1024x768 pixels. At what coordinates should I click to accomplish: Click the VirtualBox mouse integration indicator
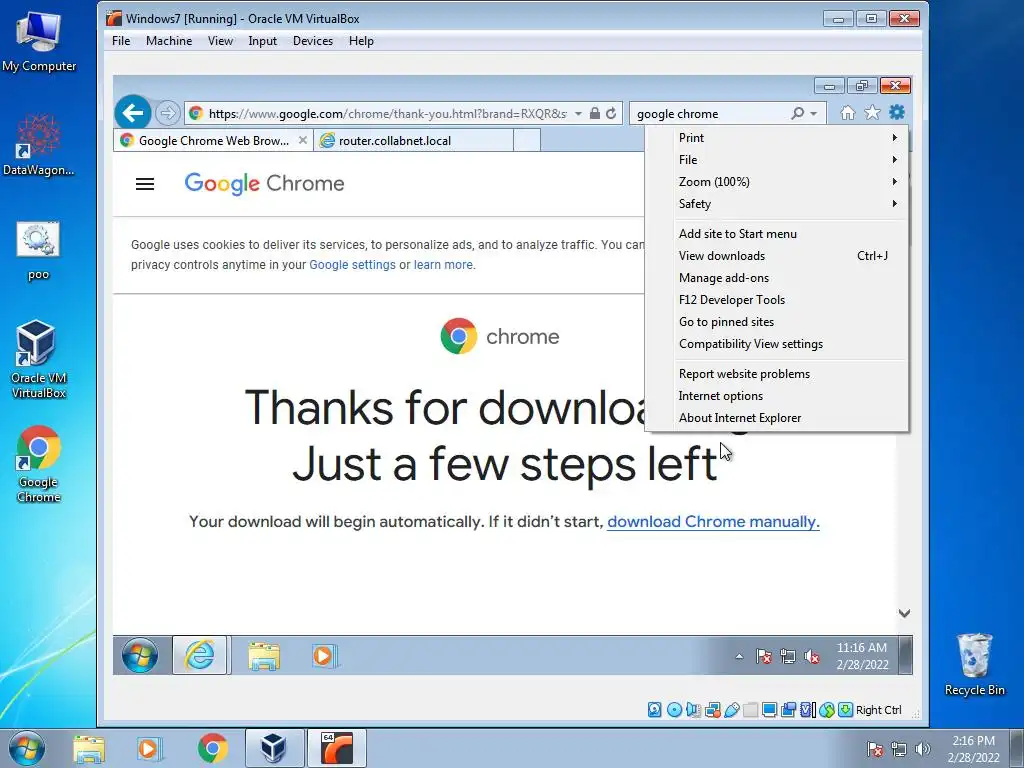pyautogui.click(x=827, y=710)
